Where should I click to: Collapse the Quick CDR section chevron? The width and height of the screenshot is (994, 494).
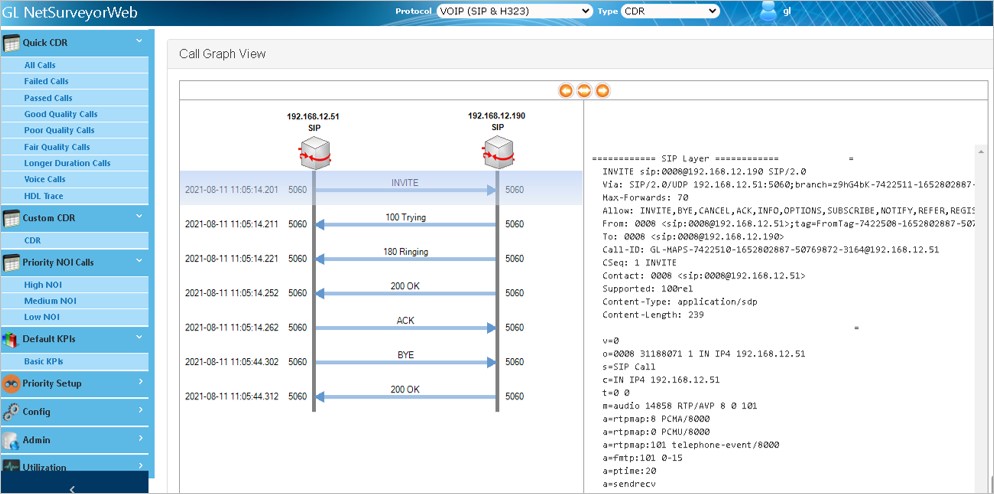139,41
